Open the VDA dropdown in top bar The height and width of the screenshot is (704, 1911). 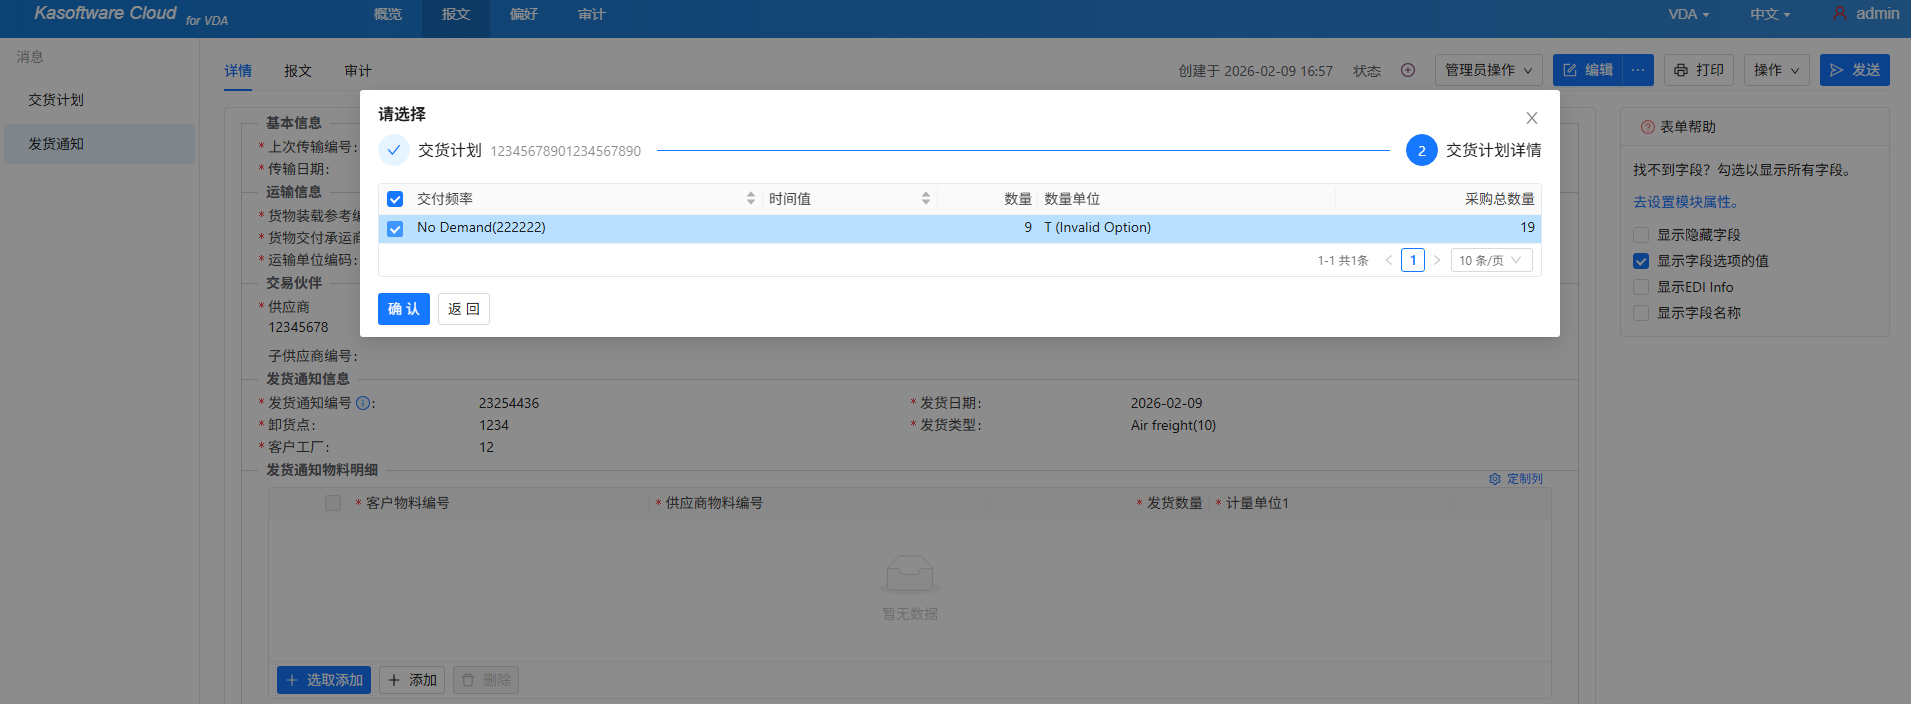click(1688, 14)
